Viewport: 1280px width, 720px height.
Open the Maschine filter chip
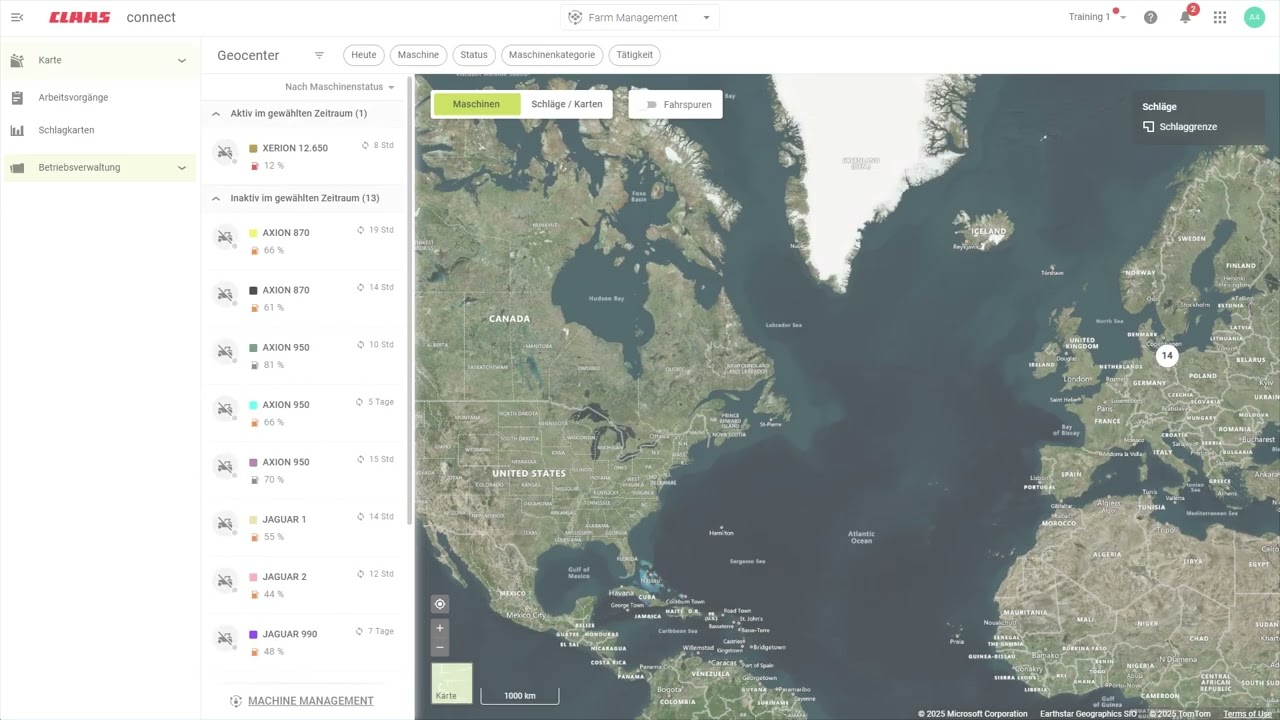418,55
